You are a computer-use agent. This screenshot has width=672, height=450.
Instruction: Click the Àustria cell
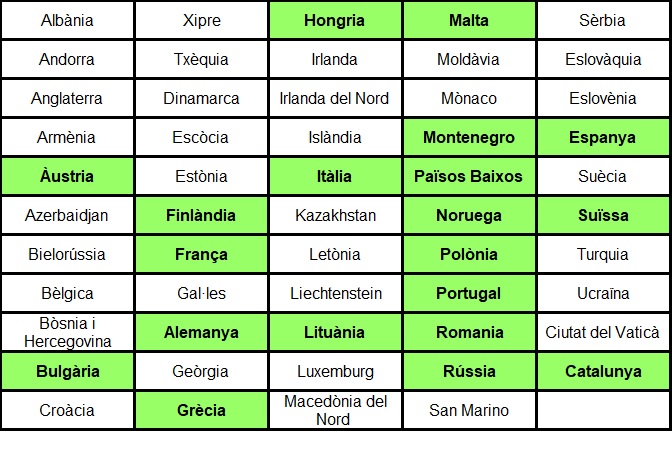click(x=67, y=176)
